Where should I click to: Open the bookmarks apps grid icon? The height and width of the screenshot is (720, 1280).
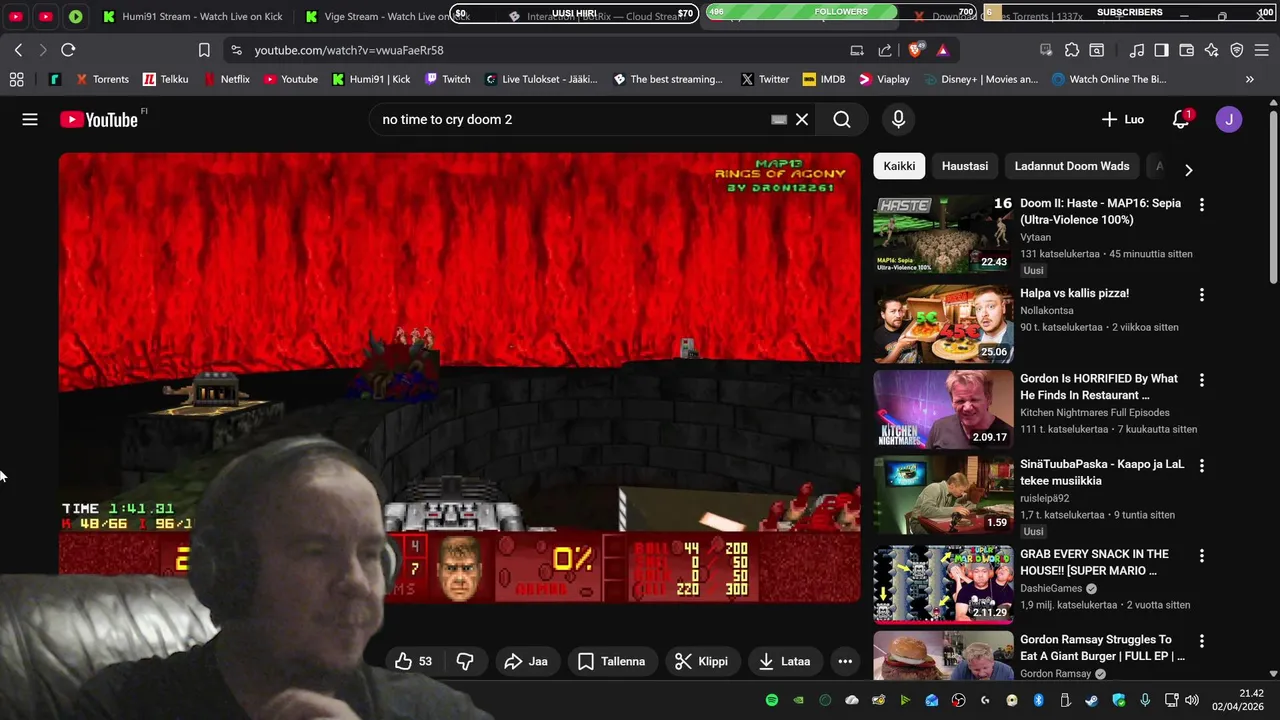pos(17,79)
